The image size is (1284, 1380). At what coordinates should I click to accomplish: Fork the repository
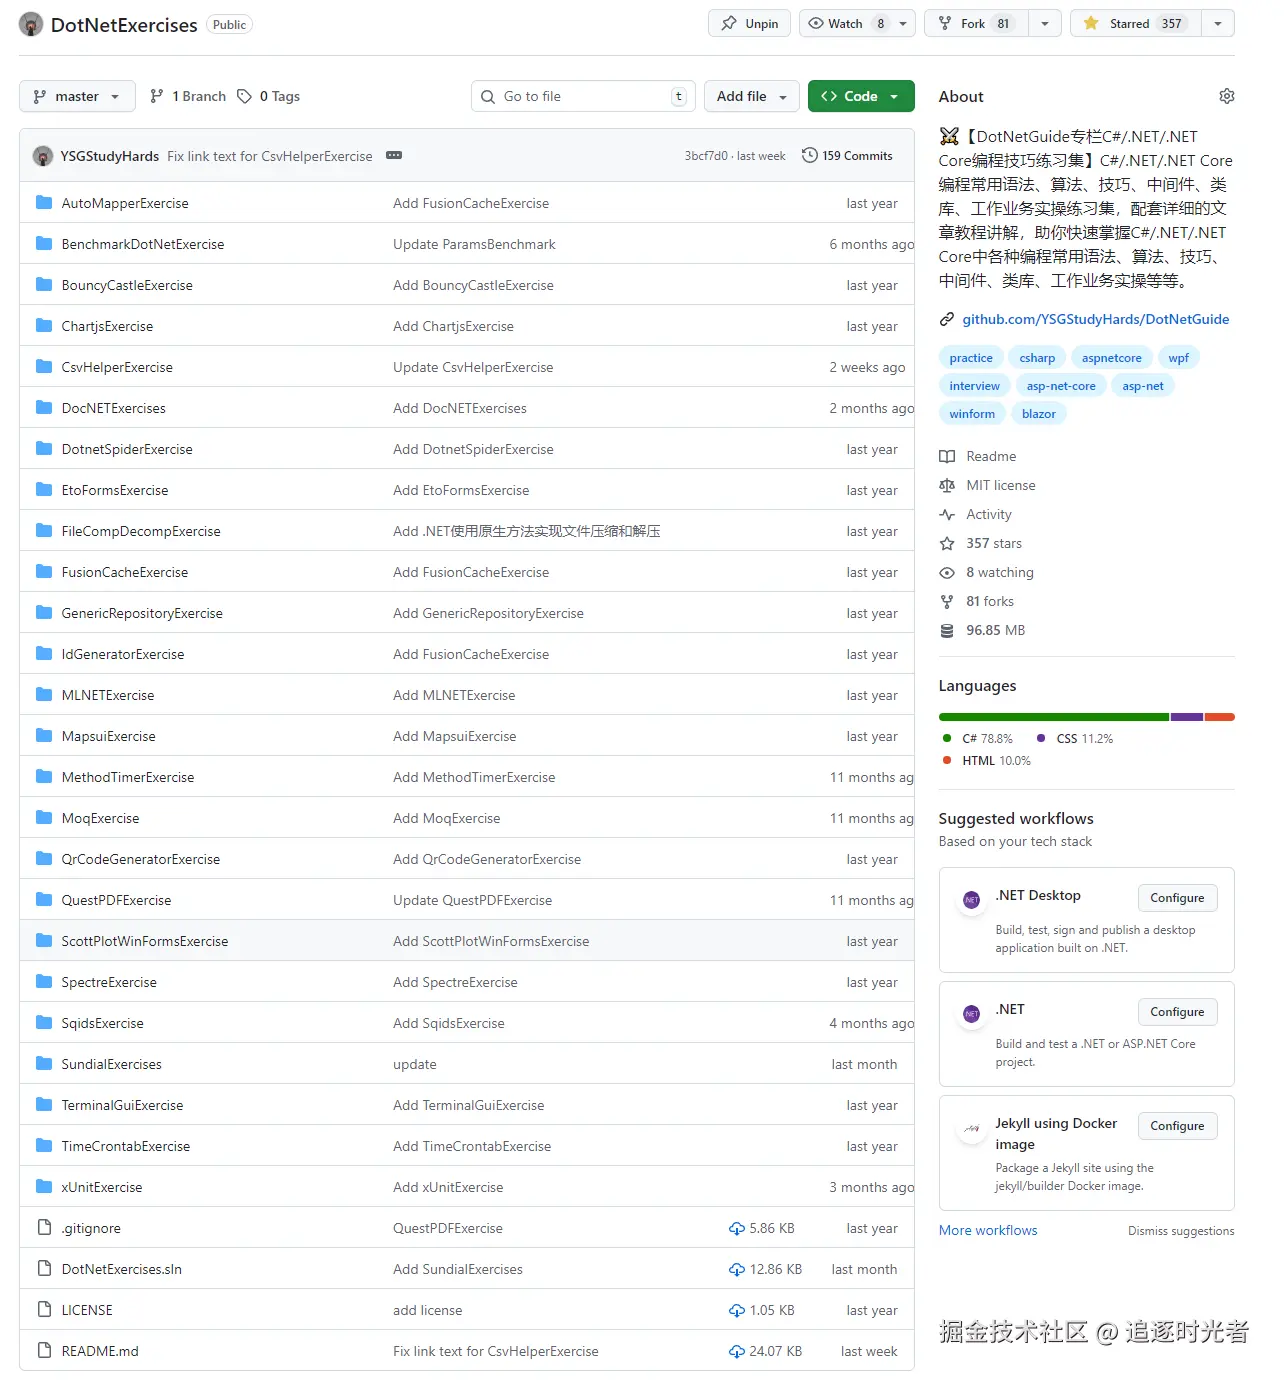(x=976, y=23)
